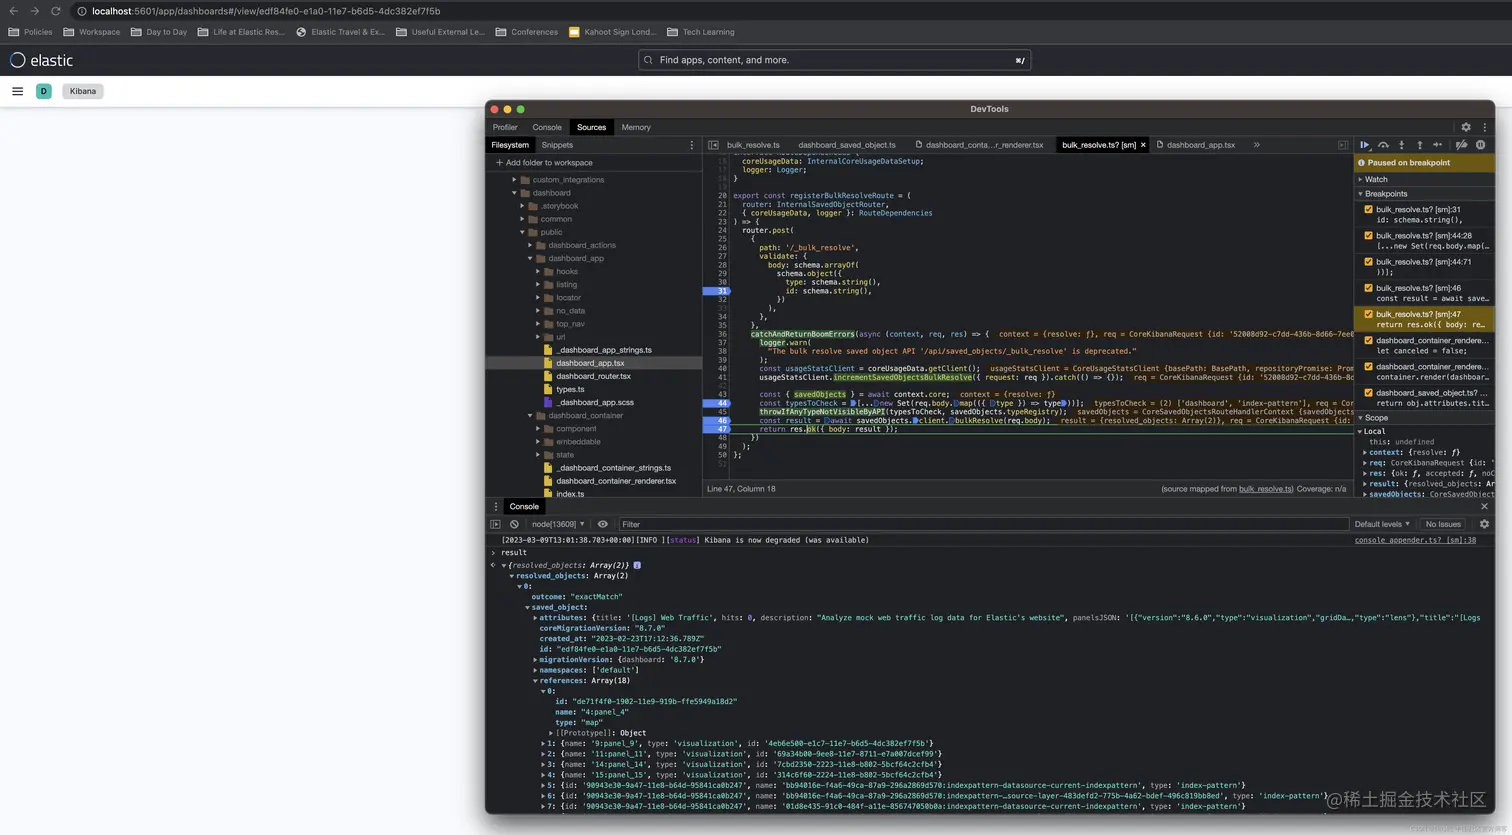Go back in browser history
The height and width of the screenshot is (835, 1512).
[x=13, y=11]
